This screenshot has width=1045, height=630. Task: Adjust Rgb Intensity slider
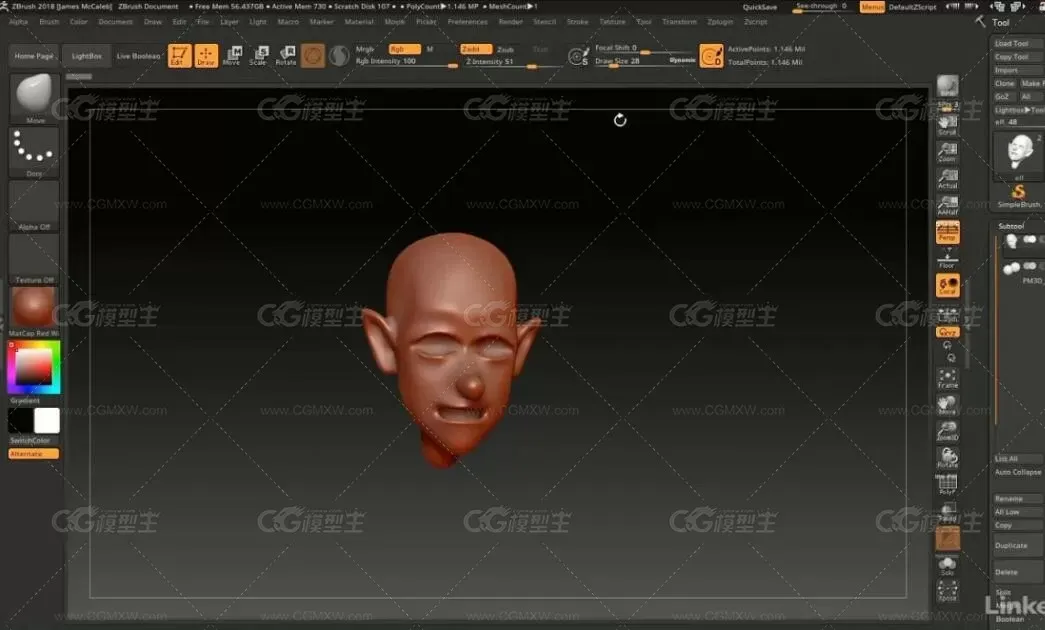(x=406, y=62)
